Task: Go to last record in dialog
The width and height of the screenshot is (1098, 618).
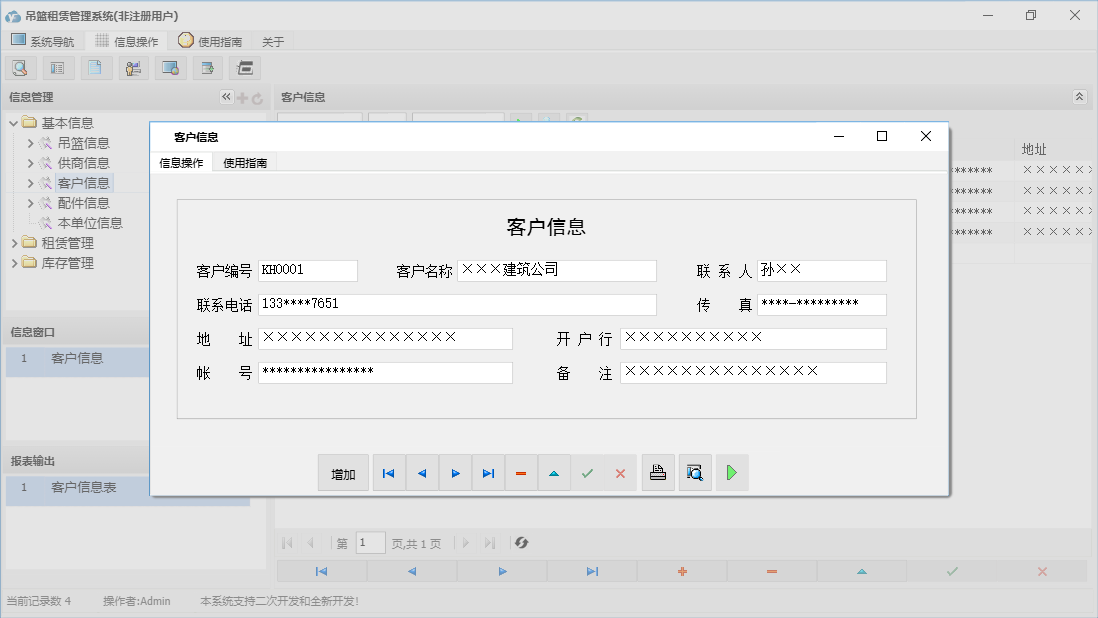Action: (488, 473)
